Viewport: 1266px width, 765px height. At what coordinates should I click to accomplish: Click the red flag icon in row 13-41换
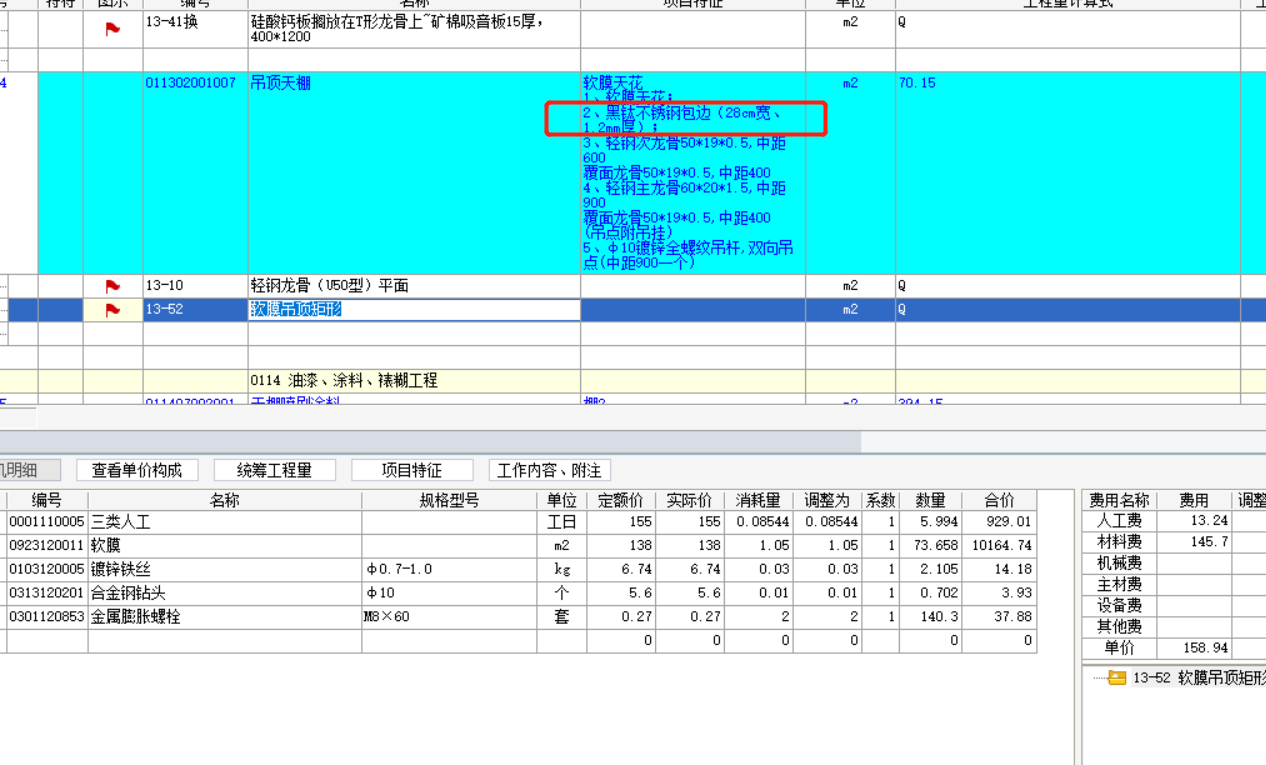113,29
